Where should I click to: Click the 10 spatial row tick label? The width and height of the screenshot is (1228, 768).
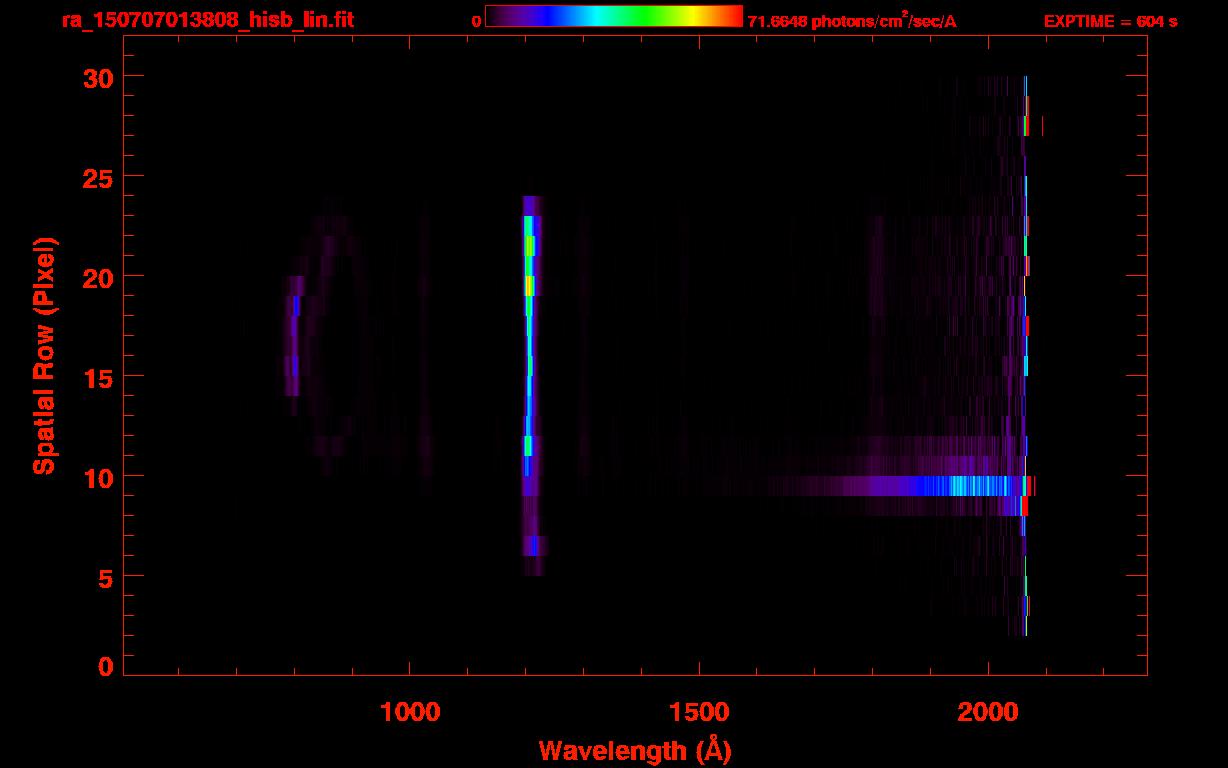(96, 477)
